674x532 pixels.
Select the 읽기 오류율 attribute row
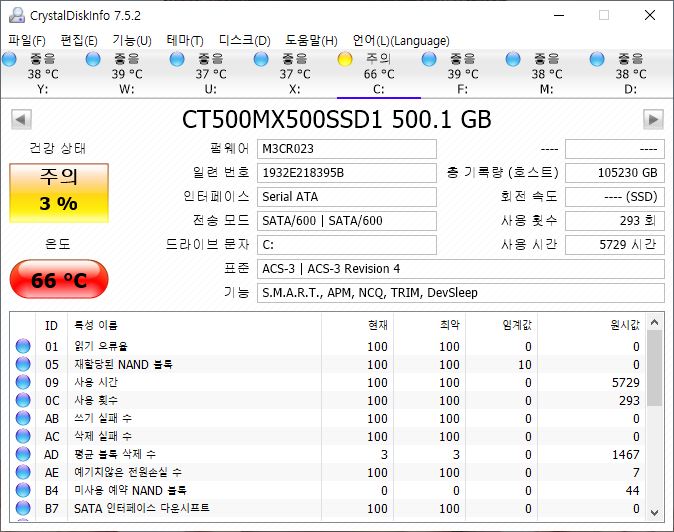(328, 346)
